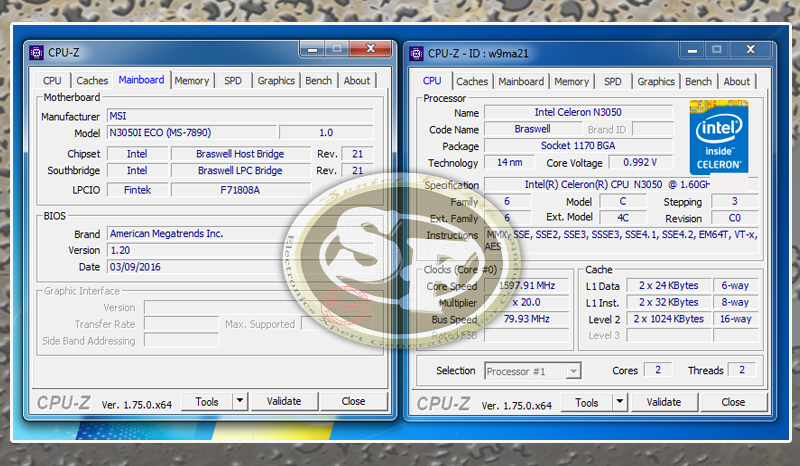
Task: Click the Cores count field
Action: [x=658, y=370]
